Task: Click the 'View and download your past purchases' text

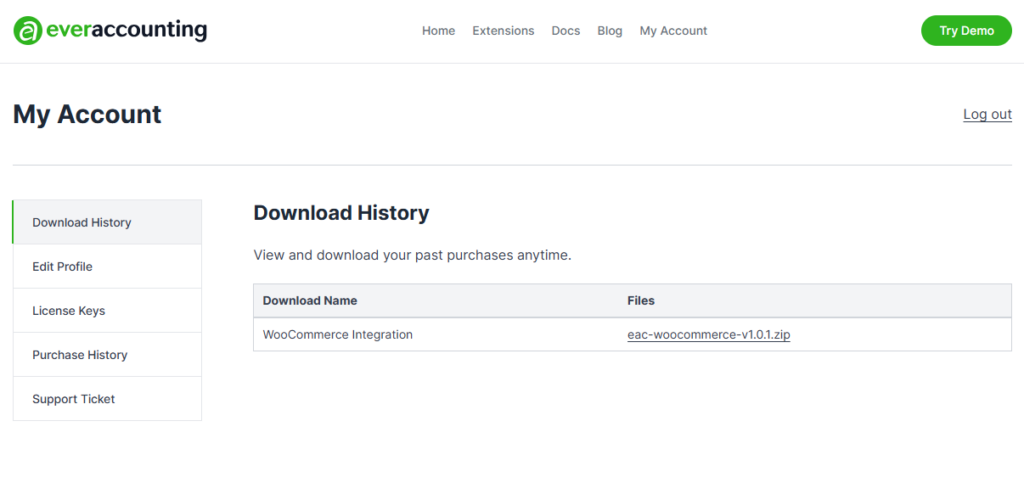Action: 412,255
